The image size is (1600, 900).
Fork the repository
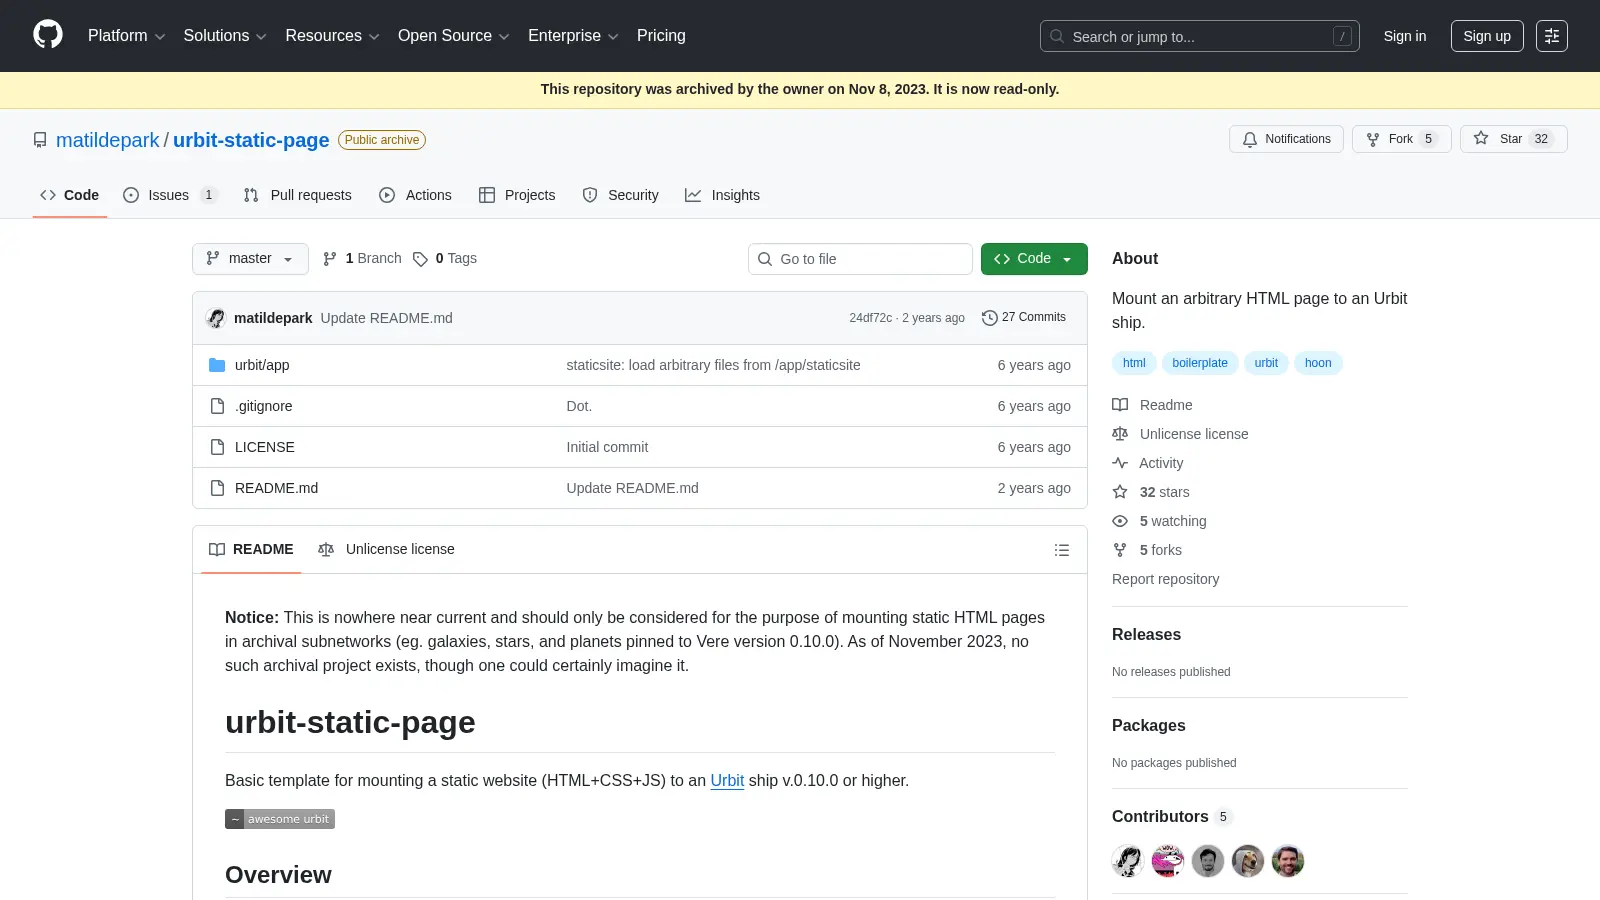coord(1401,139)
